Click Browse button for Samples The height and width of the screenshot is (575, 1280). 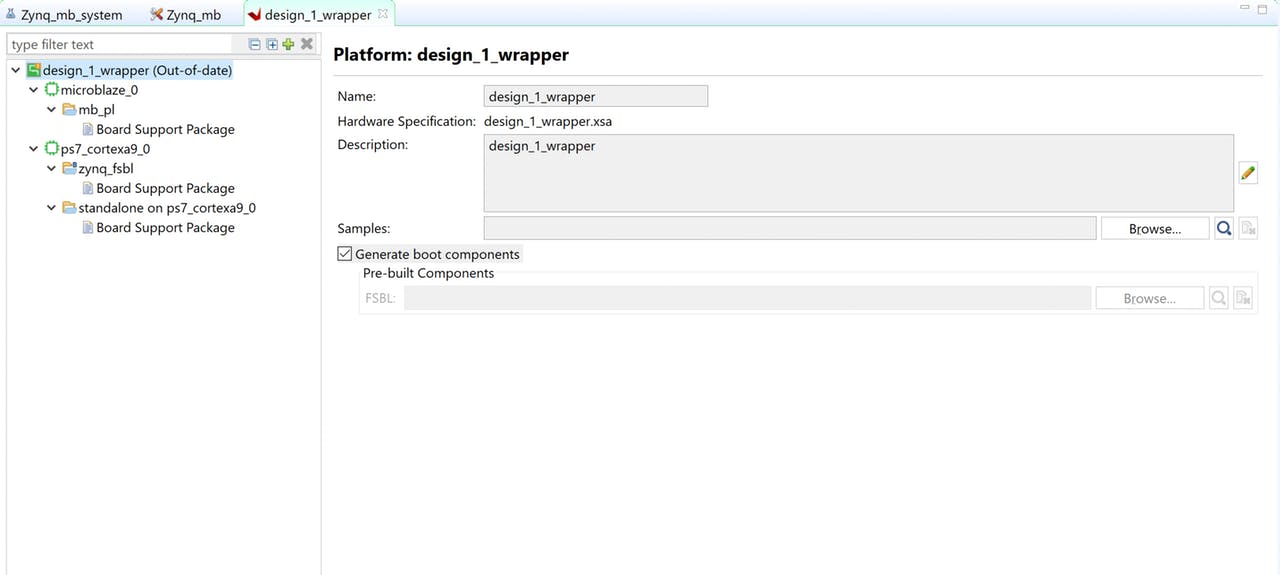(1154, 228)
